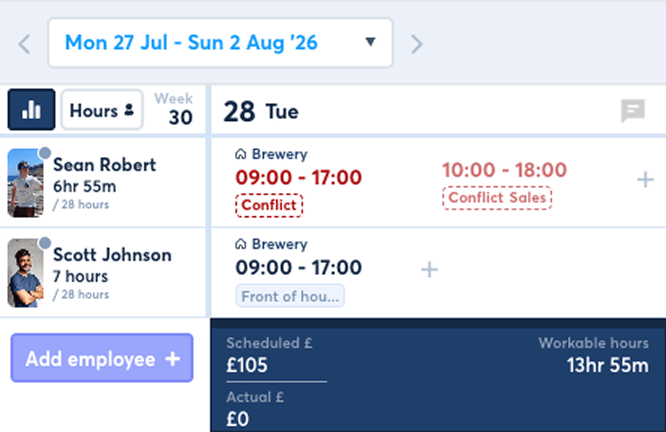The image size is (666, 432).
Task: Click Sean Robert's status dot indicator
Action: point(45,153)
